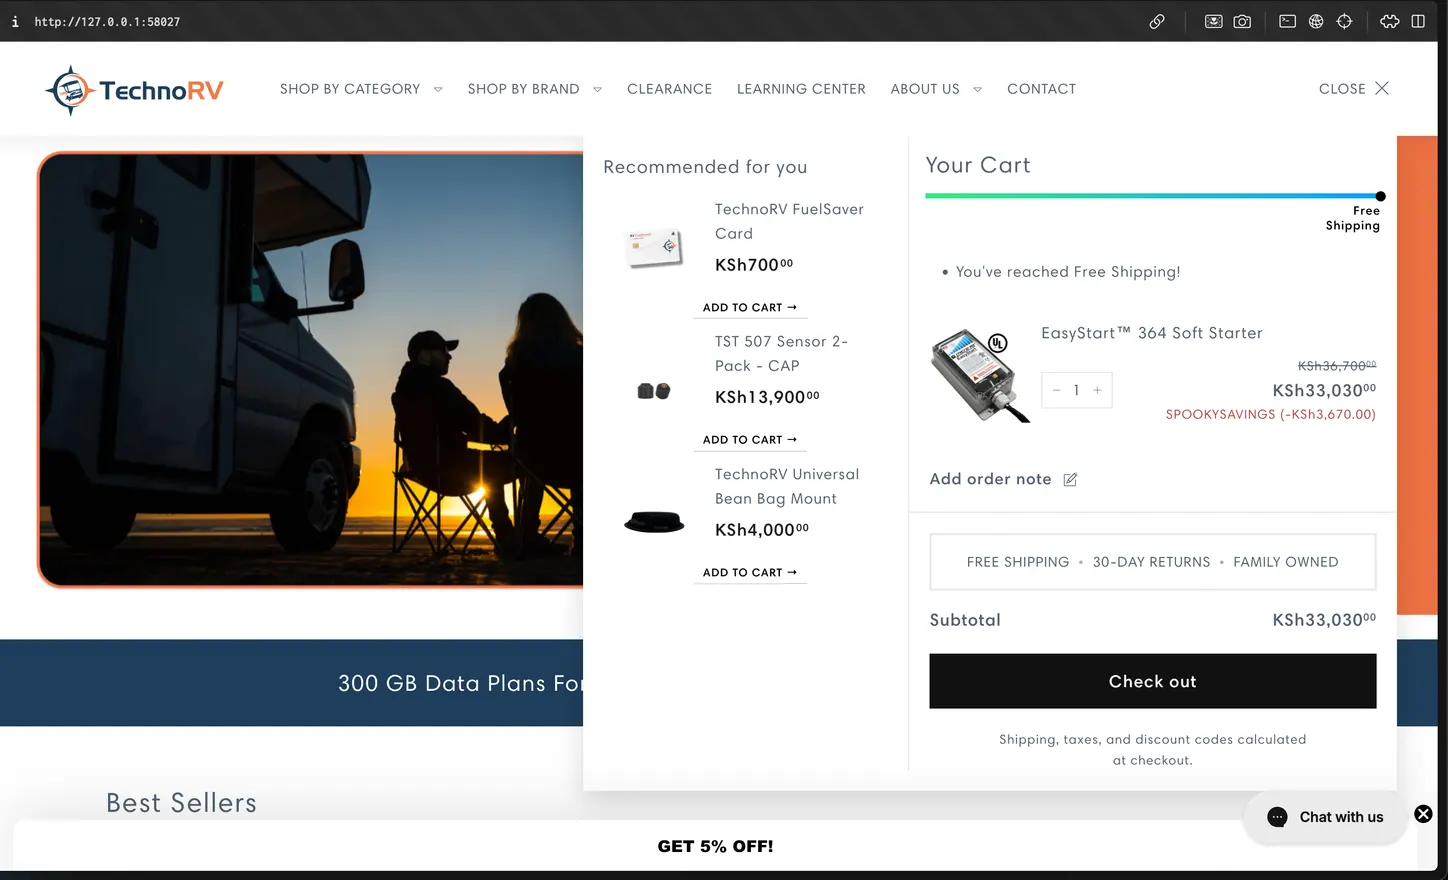1448x880 pixels.
Task: Expand the Shop By Category menu
Action: [361, 89]
